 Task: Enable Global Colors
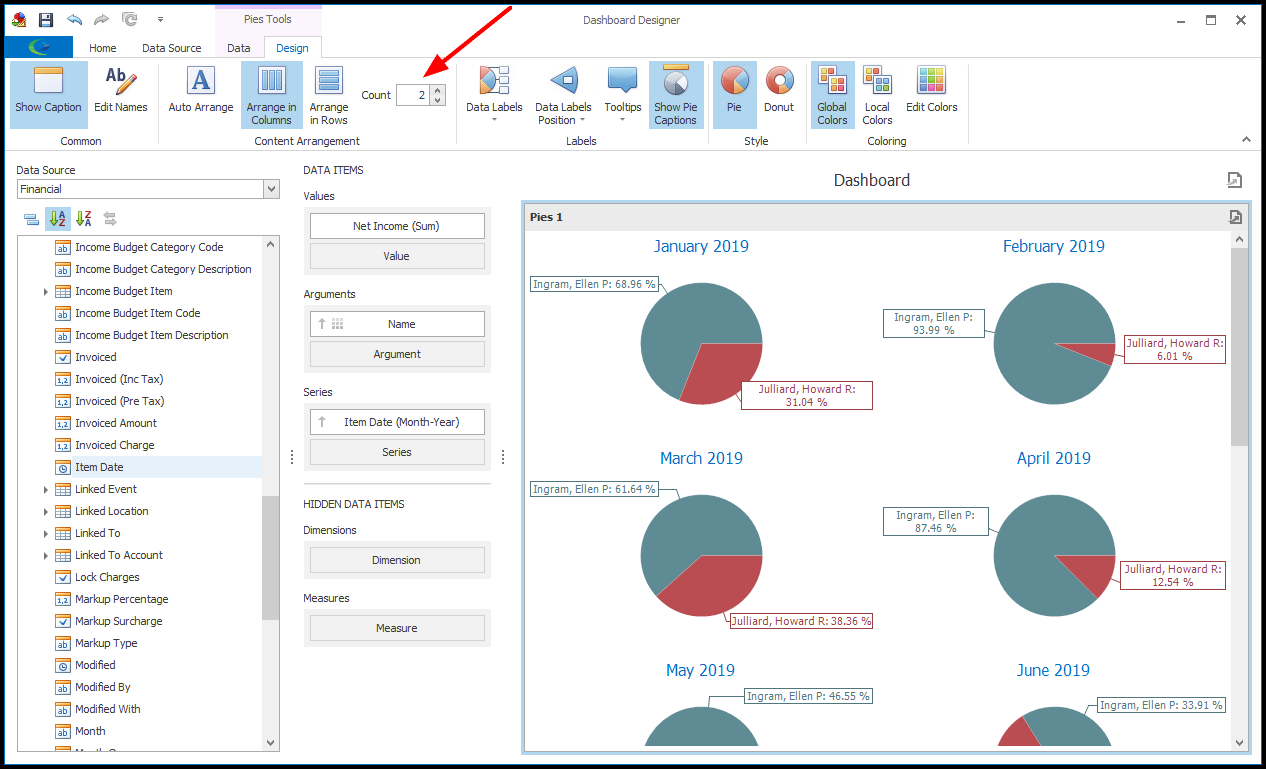[832, 95]
